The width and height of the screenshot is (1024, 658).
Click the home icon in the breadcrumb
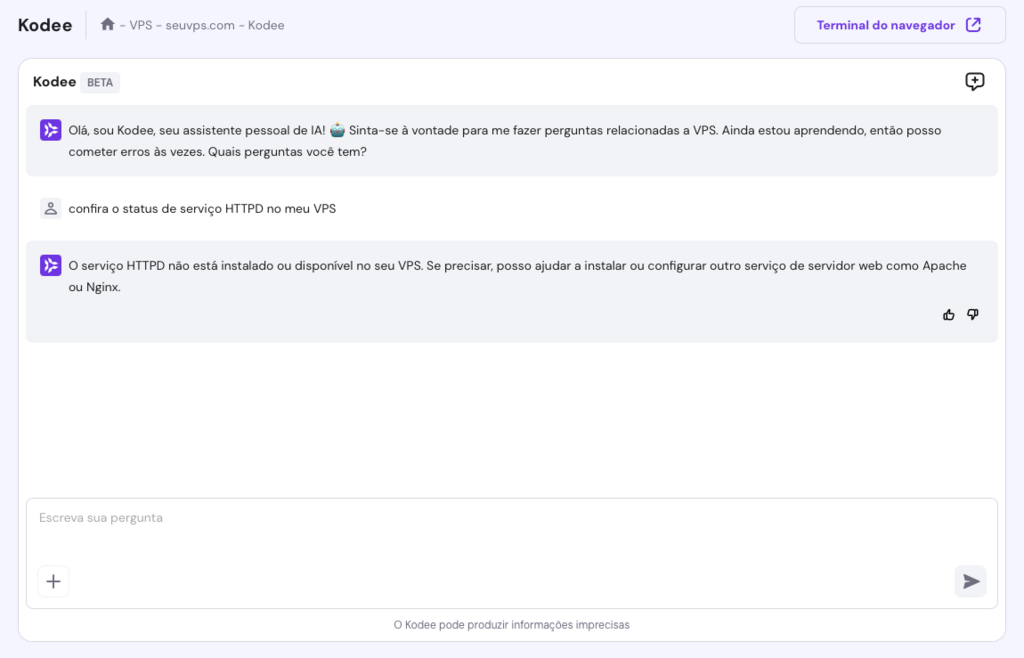(x=107, y=24)
